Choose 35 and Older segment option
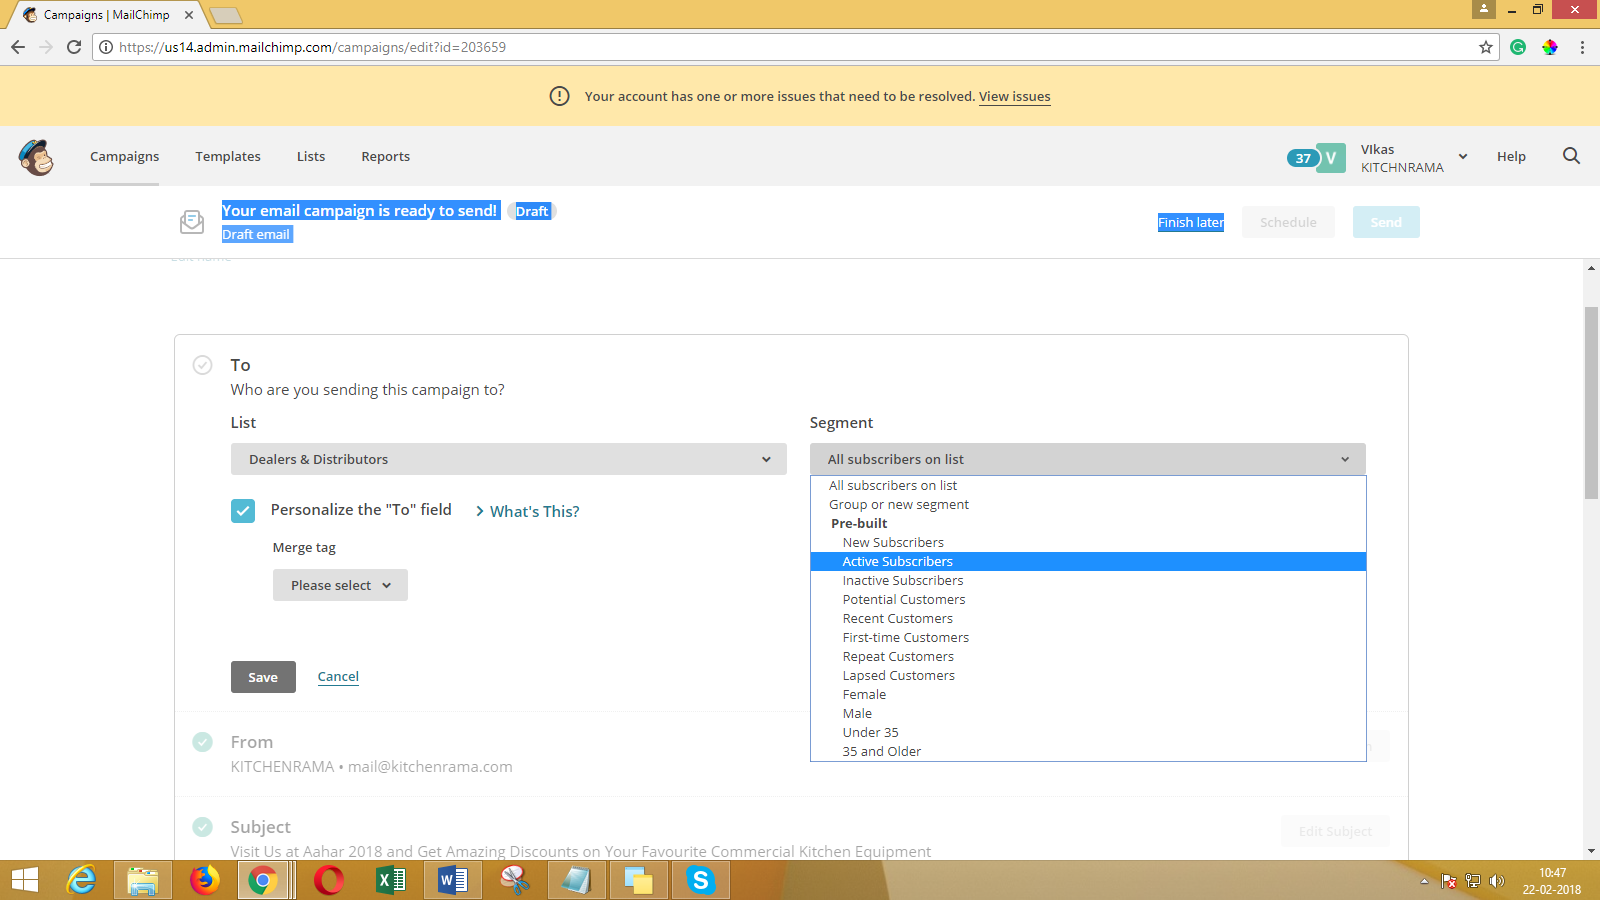The width and height of the screenshot is (1600, 900). click(x=1088, y=751)
